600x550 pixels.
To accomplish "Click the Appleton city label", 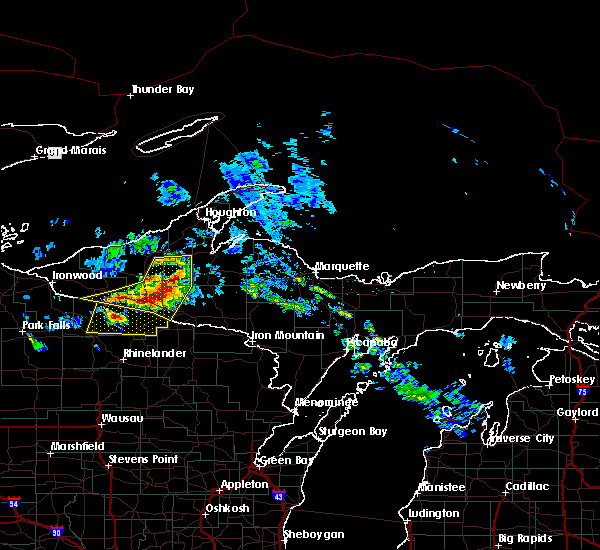I will coord(245,485).
